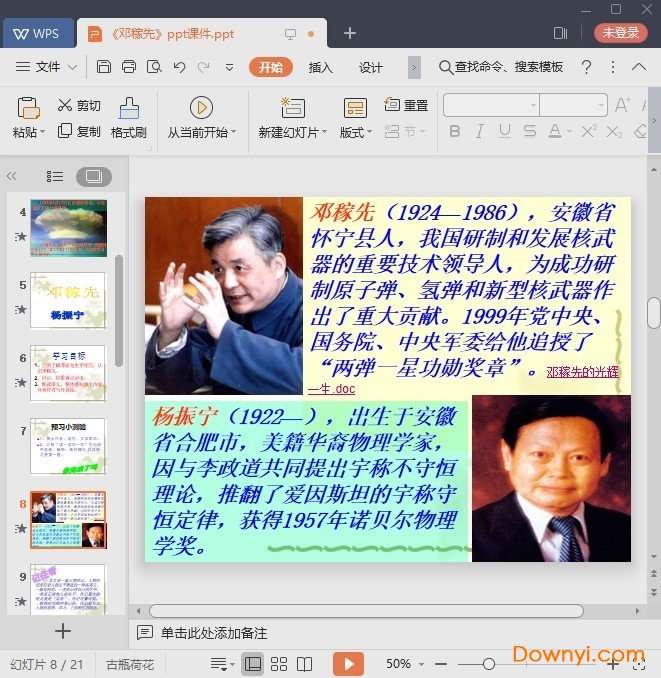Click the slide panel vertical scrollbar

point(119,310)
